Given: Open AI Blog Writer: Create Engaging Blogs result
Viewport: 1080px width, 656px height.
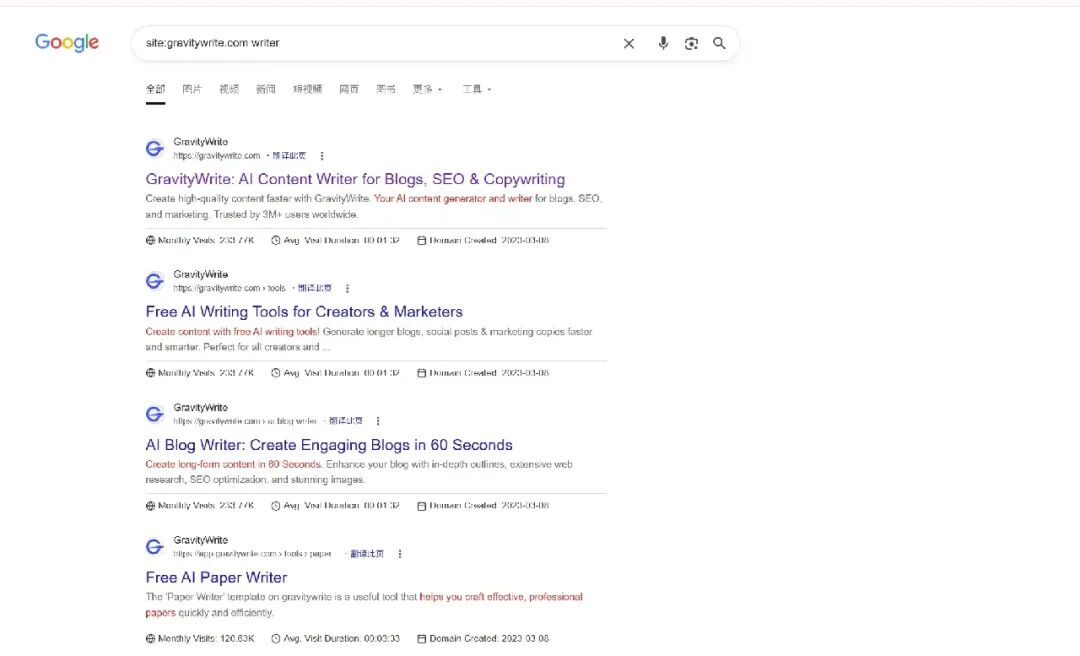Looking at the screenshot, I should 329,444.
